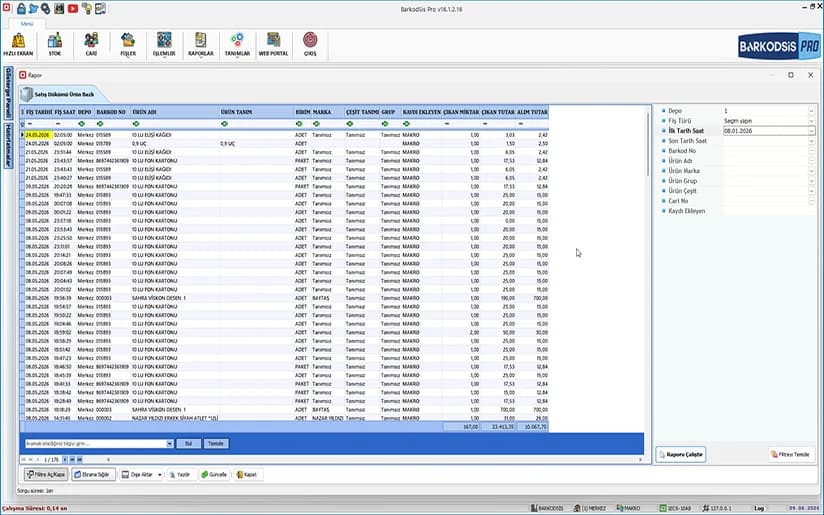Image resolution: width=824 pixels, height=515 pixels.
Task: Open the Dışa Aktar dropdown arrow
Action: point(160,475)
